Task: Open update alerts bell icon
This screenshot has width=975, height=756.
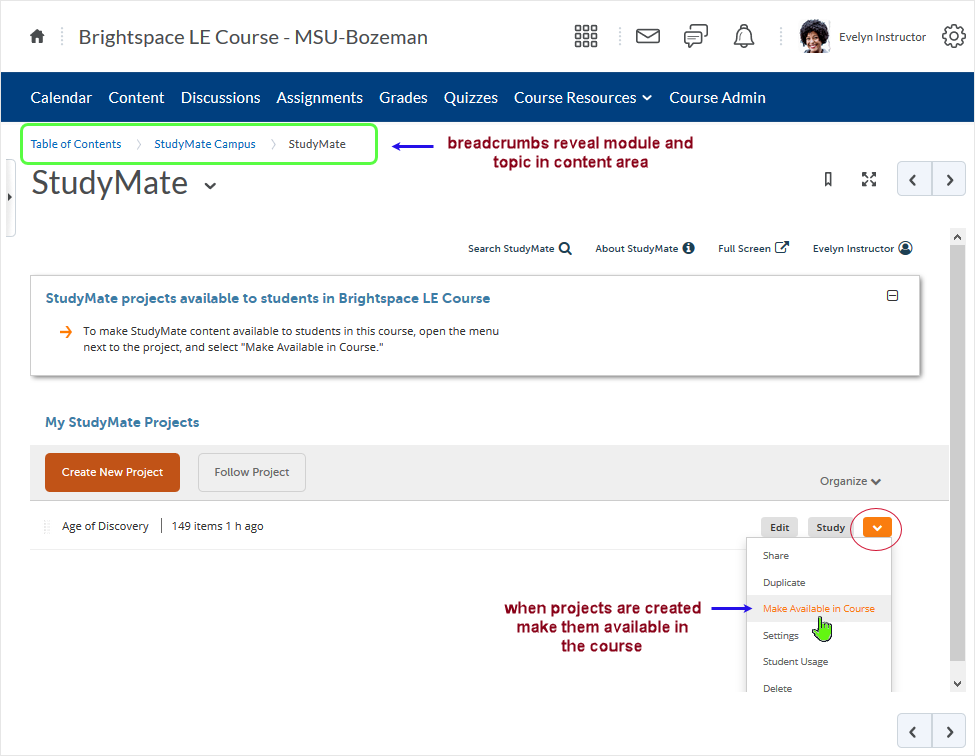Action: (744, 37)
